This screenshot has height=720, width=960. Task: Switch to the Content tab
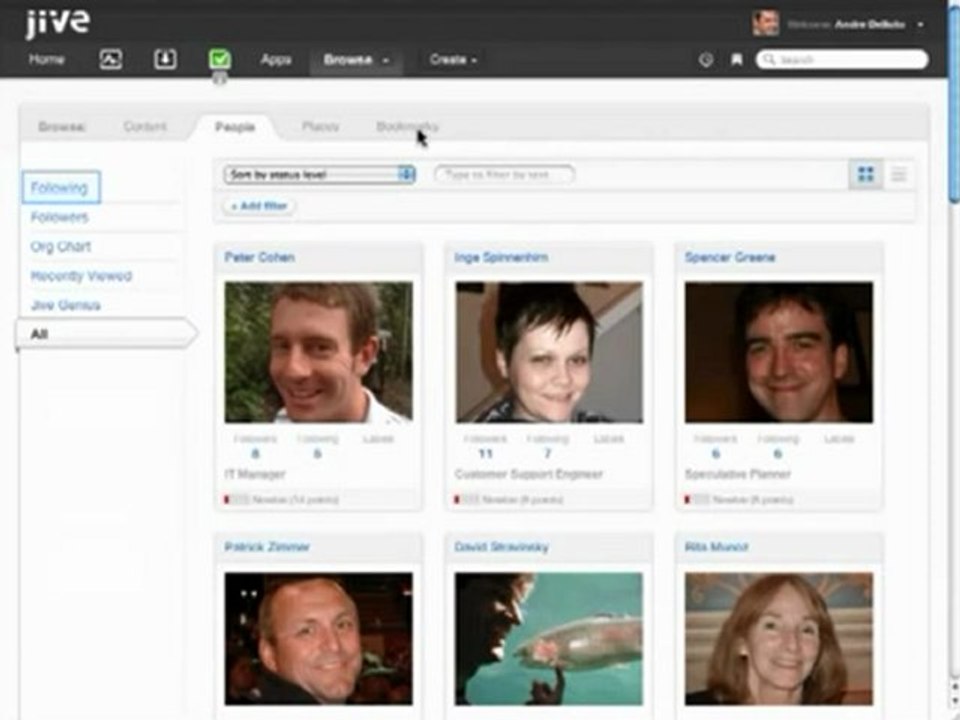point(144,126)
